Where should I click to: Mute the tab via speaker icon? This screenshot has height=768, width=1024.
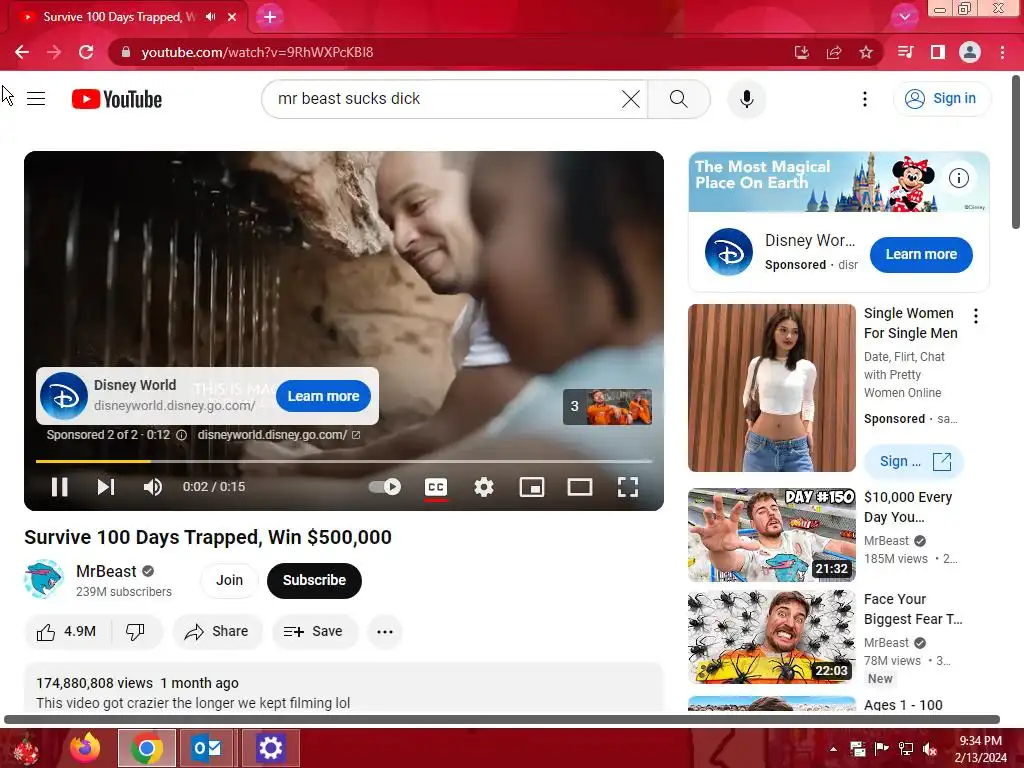point(210,17)
